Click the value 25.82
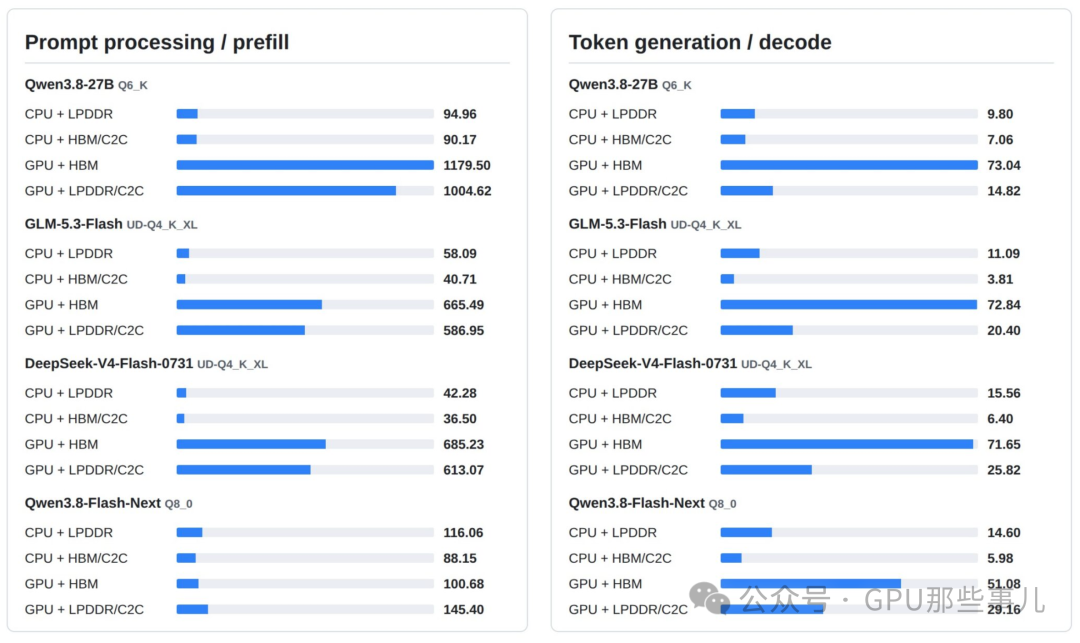This screenshot has height=643, width=1080. (1004, 470)
